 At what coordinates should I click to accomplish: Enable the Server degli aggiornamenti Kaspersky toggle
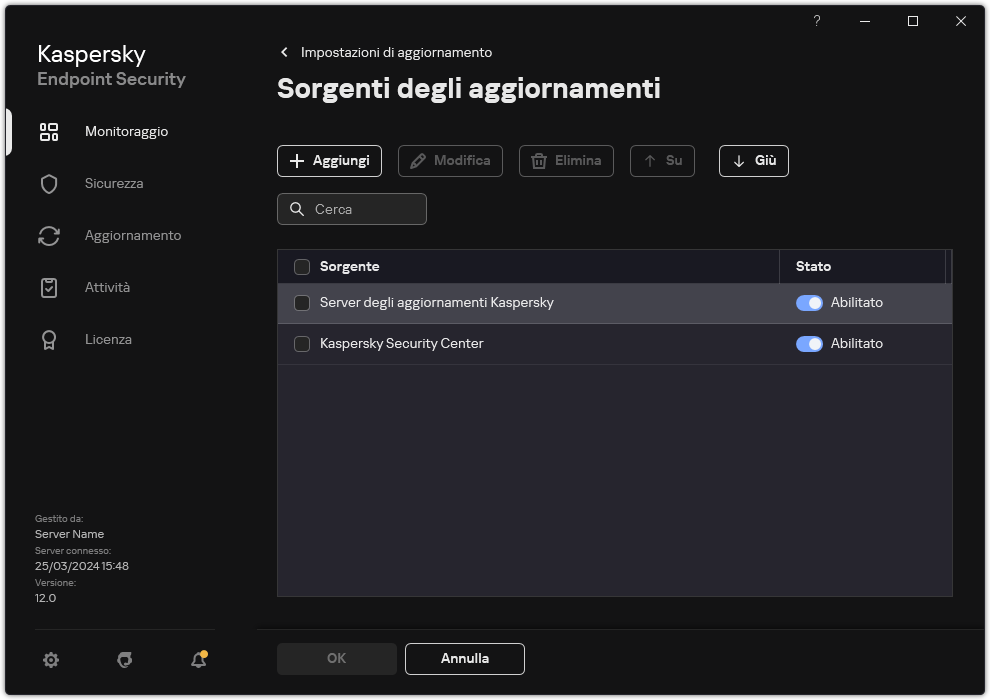[808, 302]
